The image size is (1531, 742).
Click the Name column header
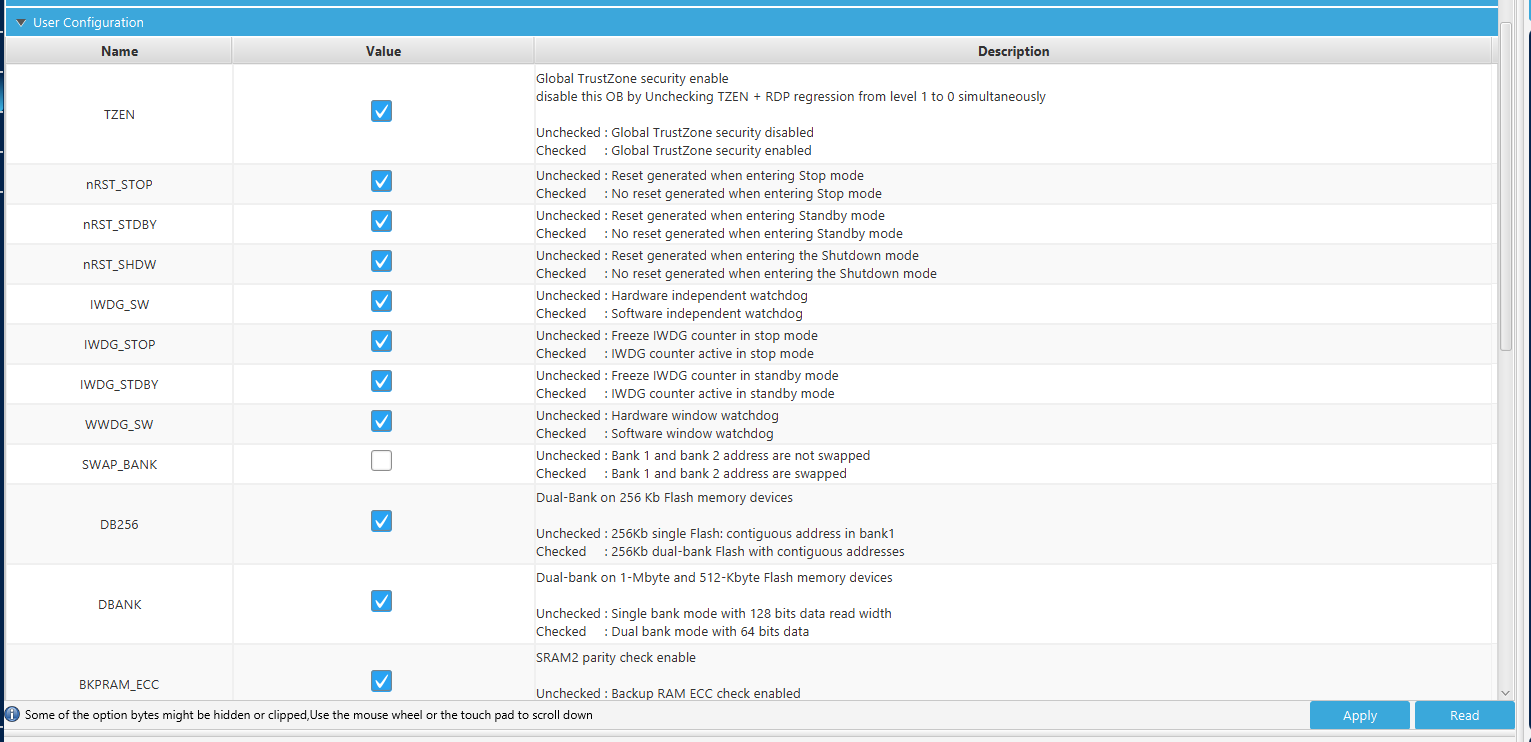119,51
